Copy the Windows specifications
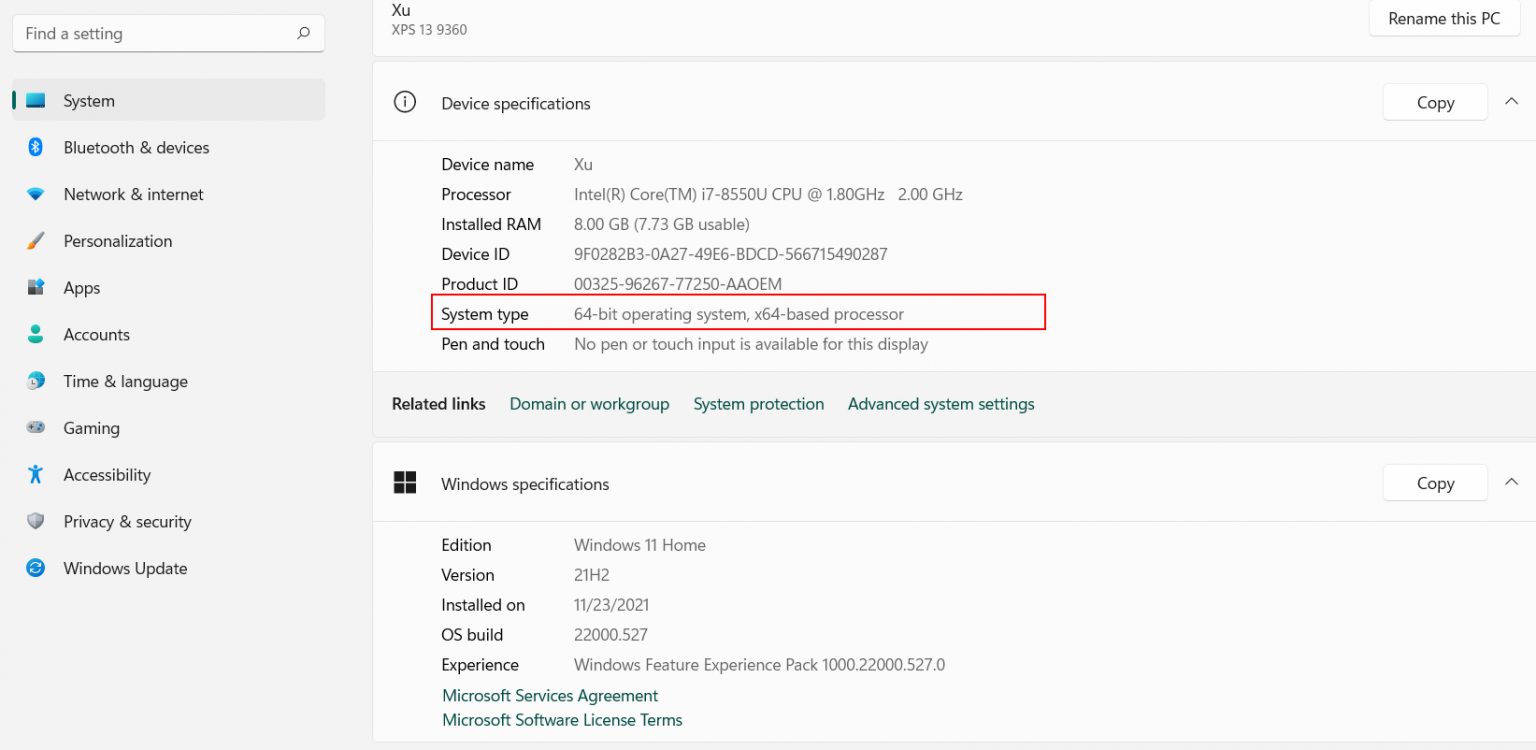The height and width of the screenshot is (750, 1536). (1435, 484)
